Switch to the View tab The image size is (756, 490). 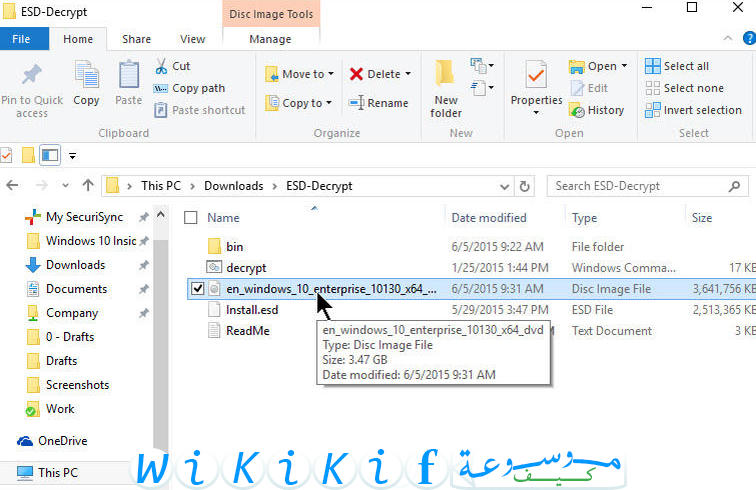(x=192, y=39)
